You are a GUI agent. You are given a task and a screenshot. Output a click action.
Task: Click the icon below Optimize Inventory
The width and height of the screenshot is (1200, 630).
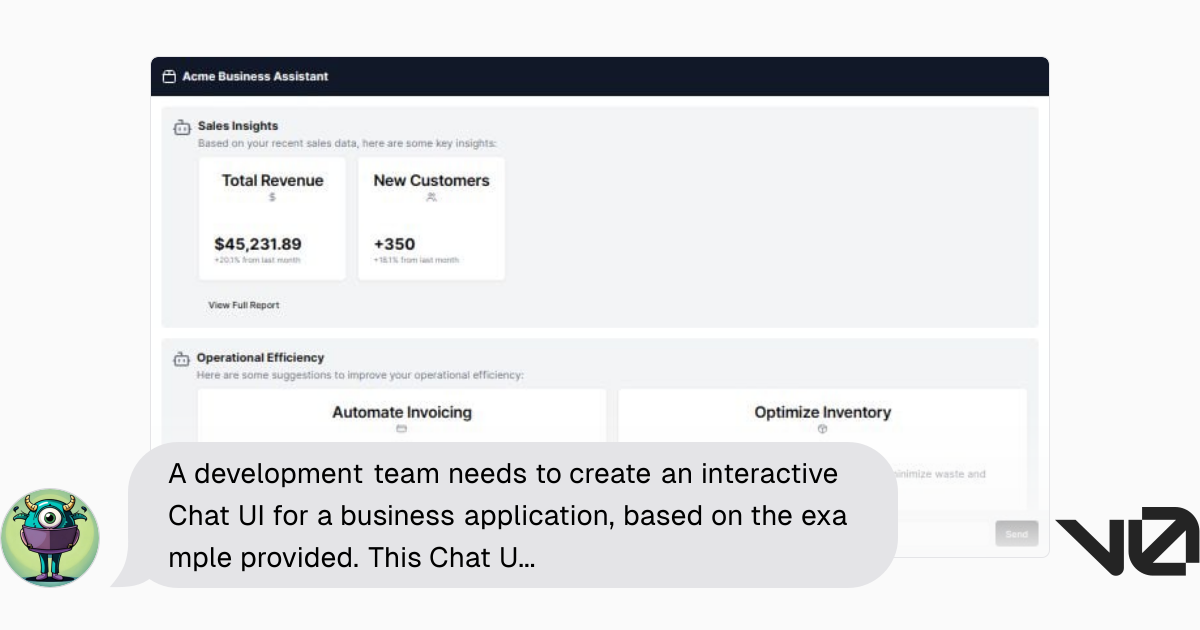coord(822,429)
